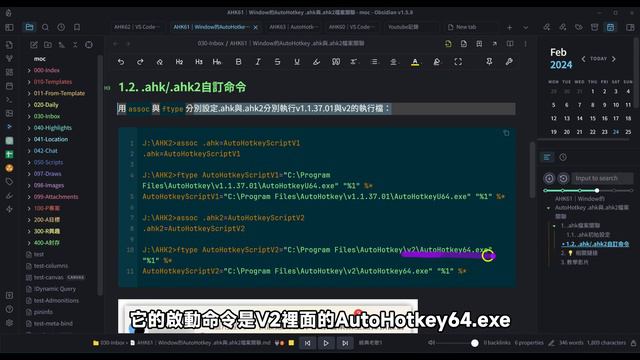Open the list formatting toolbar menu
The width and height of the screenshot is (640, 360).
(x=374, y=62)
